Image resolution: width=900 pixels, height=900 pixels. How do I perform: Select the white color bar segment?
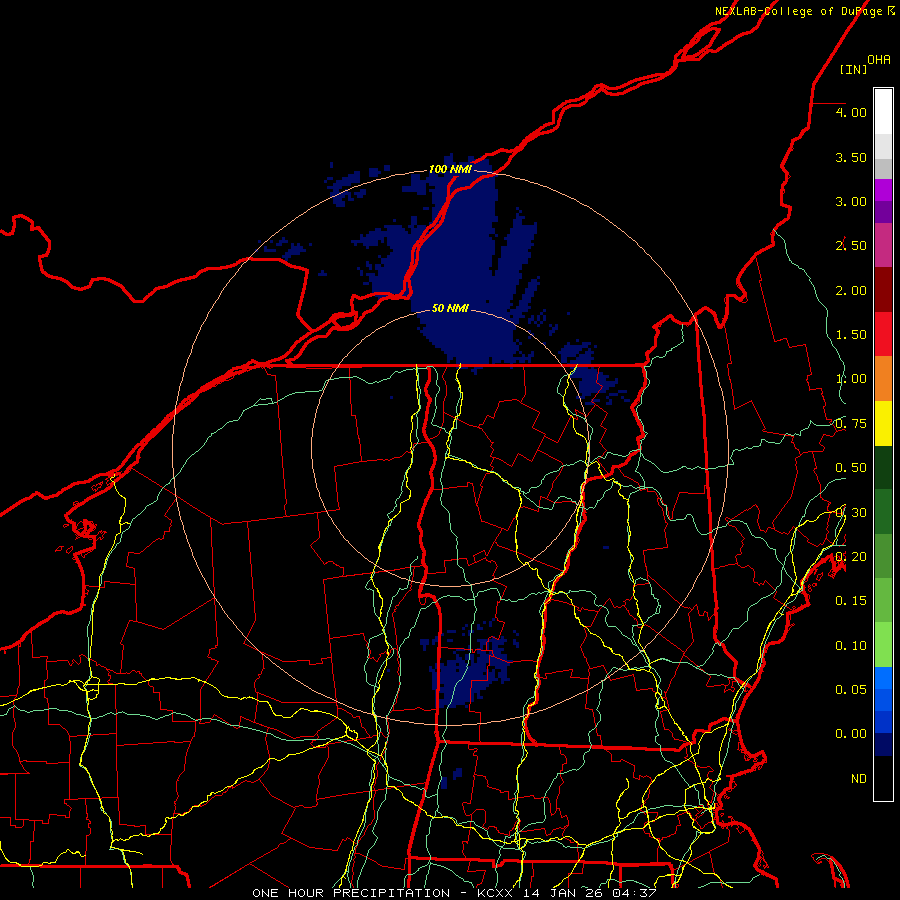883,112
